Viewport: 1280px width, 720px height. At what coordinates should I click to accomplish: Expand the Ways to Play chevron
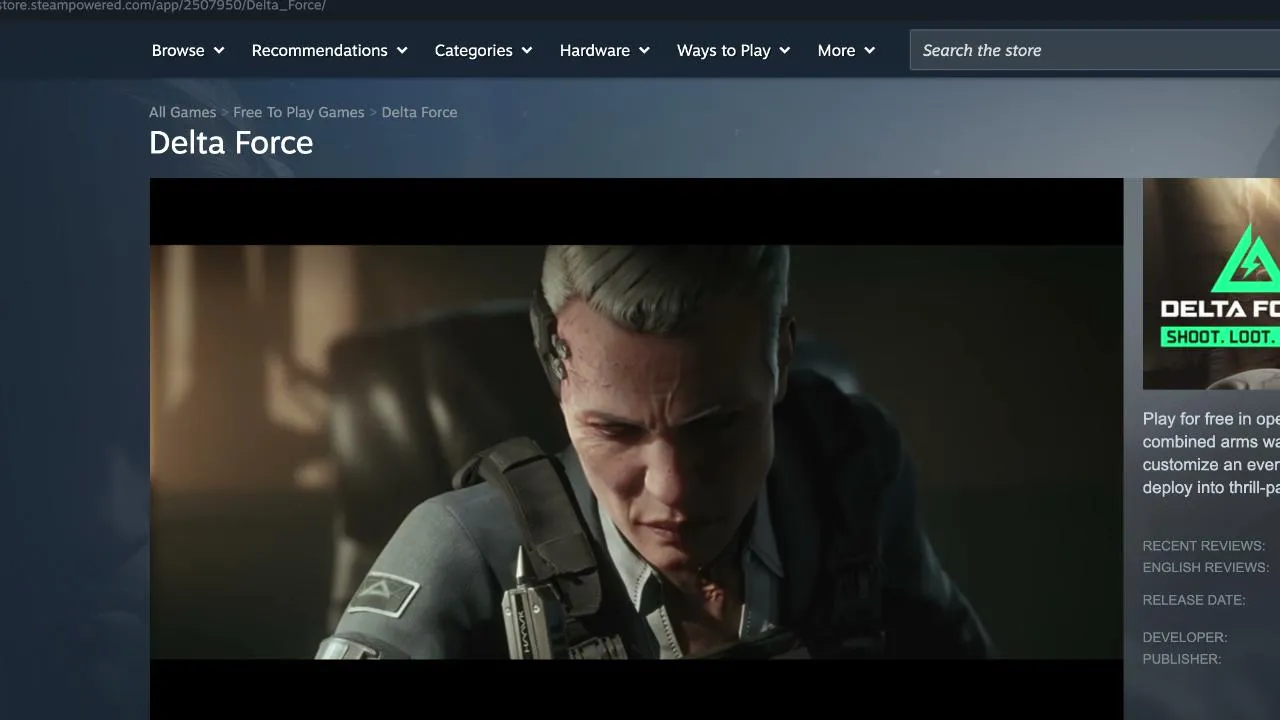pyautogui.click(x=785, y=51)
